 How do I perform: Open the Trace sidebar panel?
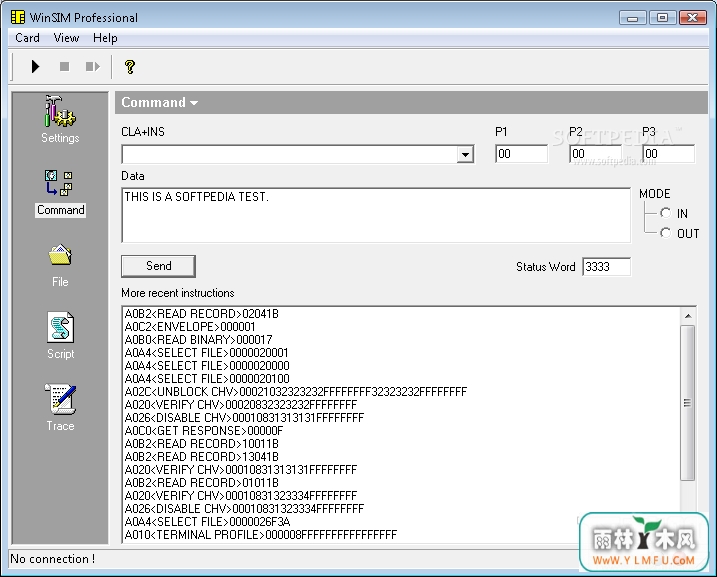pyautogui.click(x=60, y=407)
